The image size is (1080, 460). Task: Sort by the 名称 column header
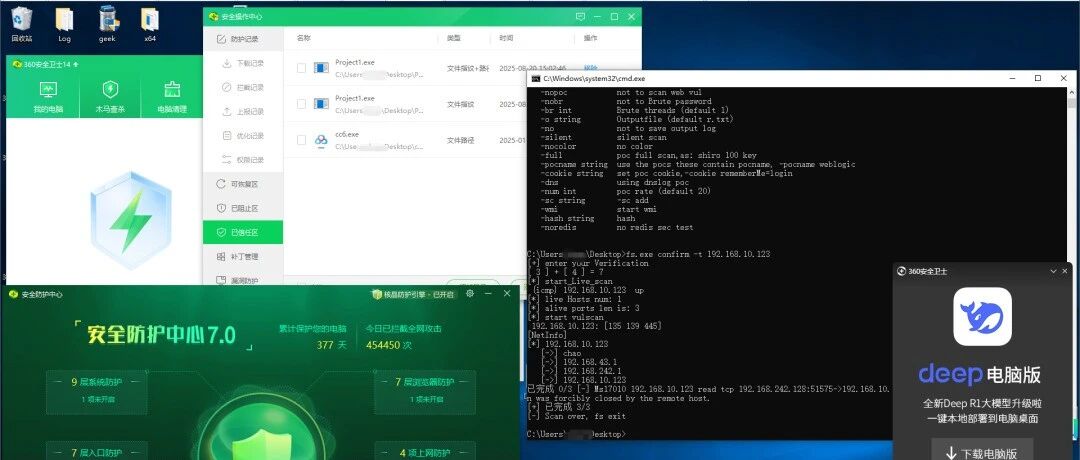[304, 39]
